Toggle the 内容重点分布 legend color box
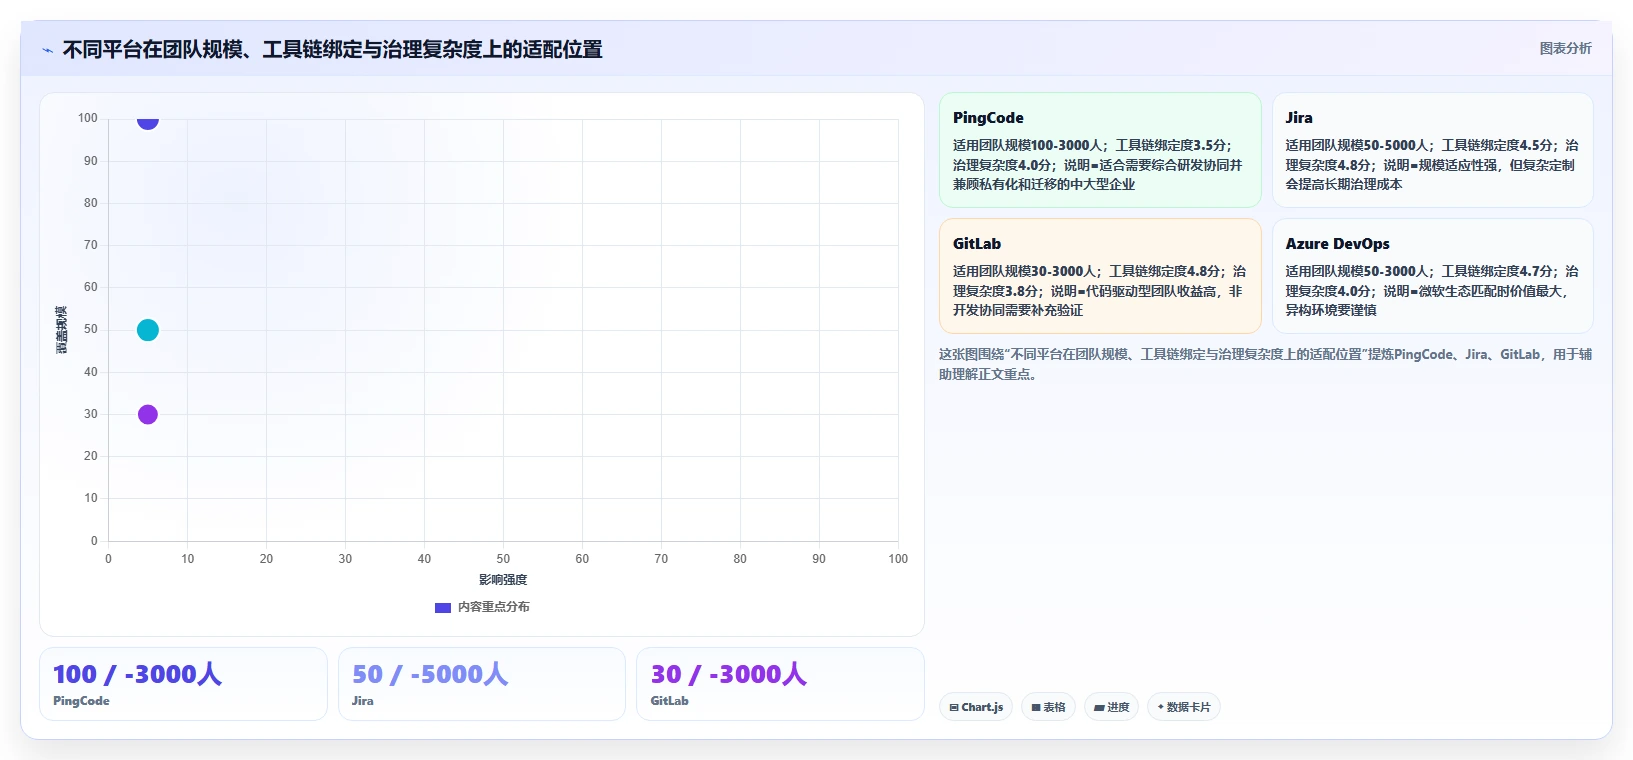The image size is (1633, 760). point(443,607)
